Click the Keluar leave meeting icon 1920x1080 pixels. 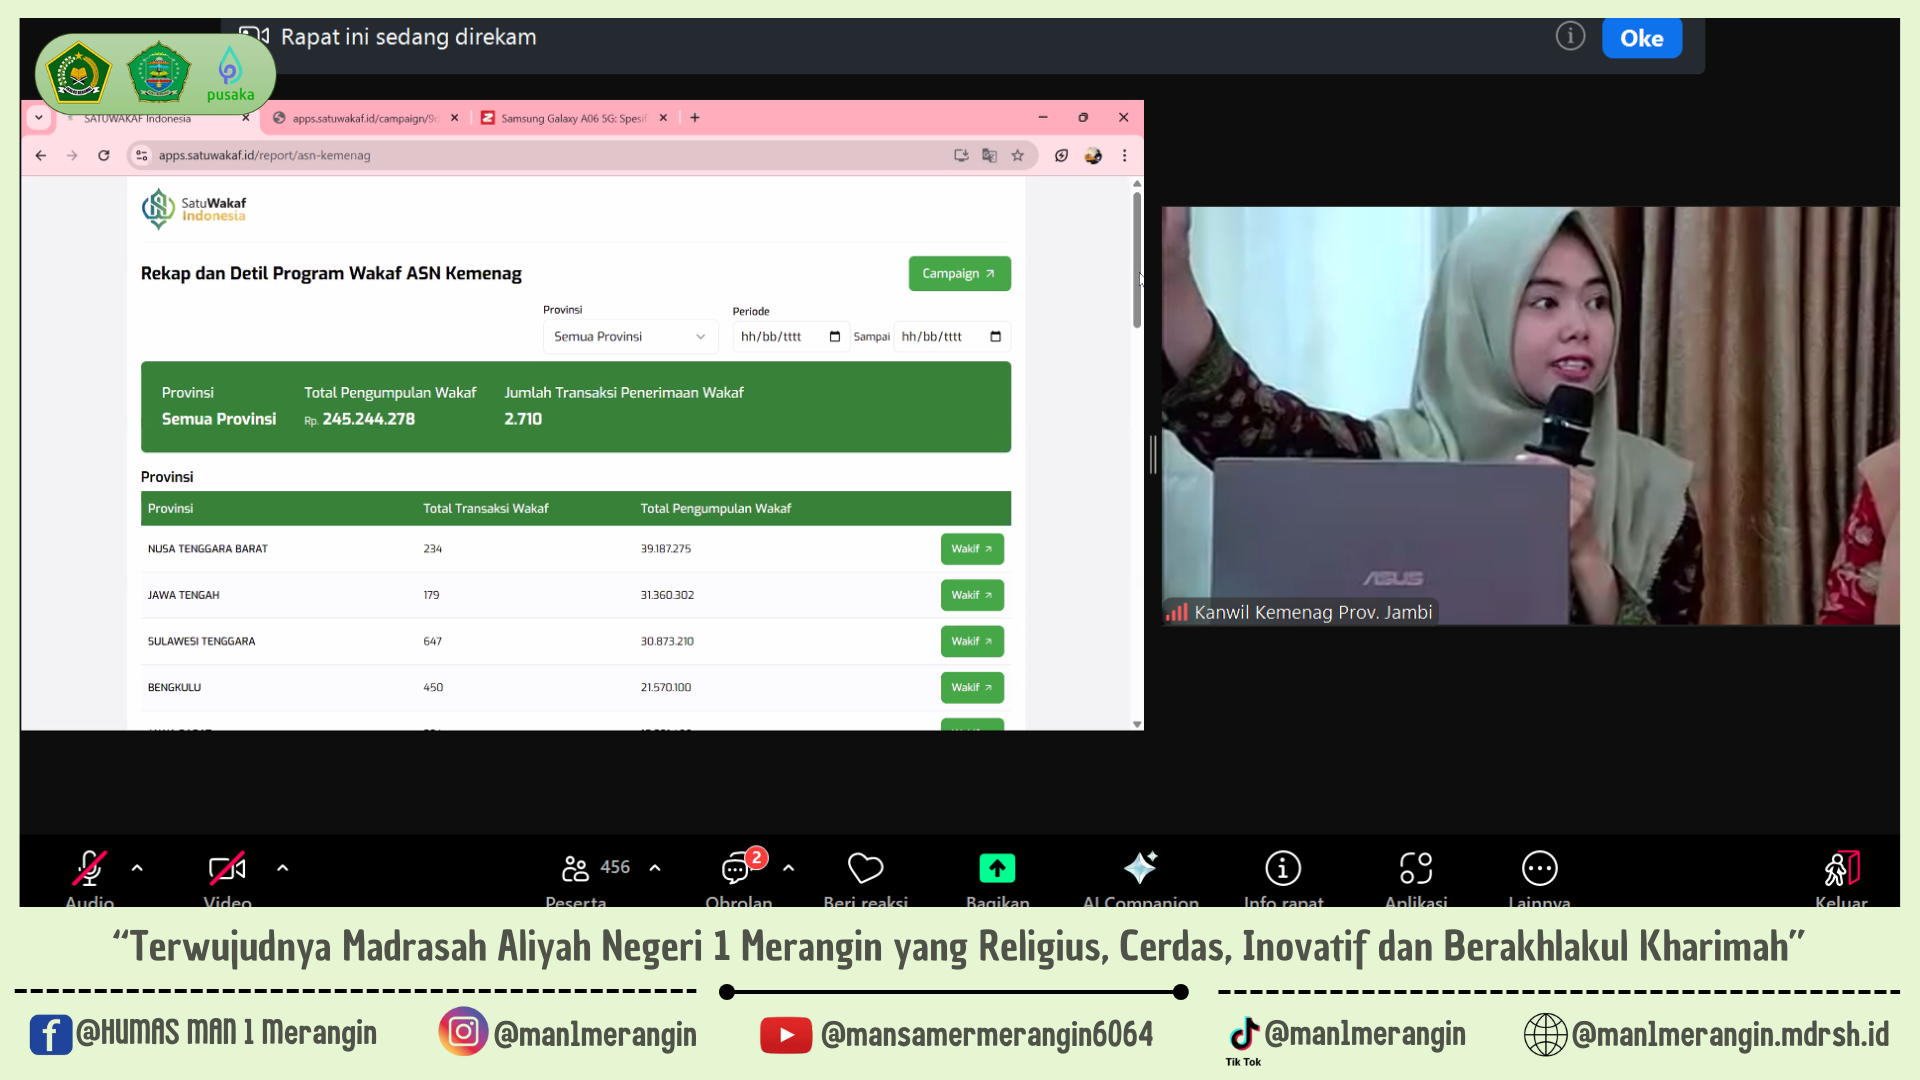[x=1841, y=868]
